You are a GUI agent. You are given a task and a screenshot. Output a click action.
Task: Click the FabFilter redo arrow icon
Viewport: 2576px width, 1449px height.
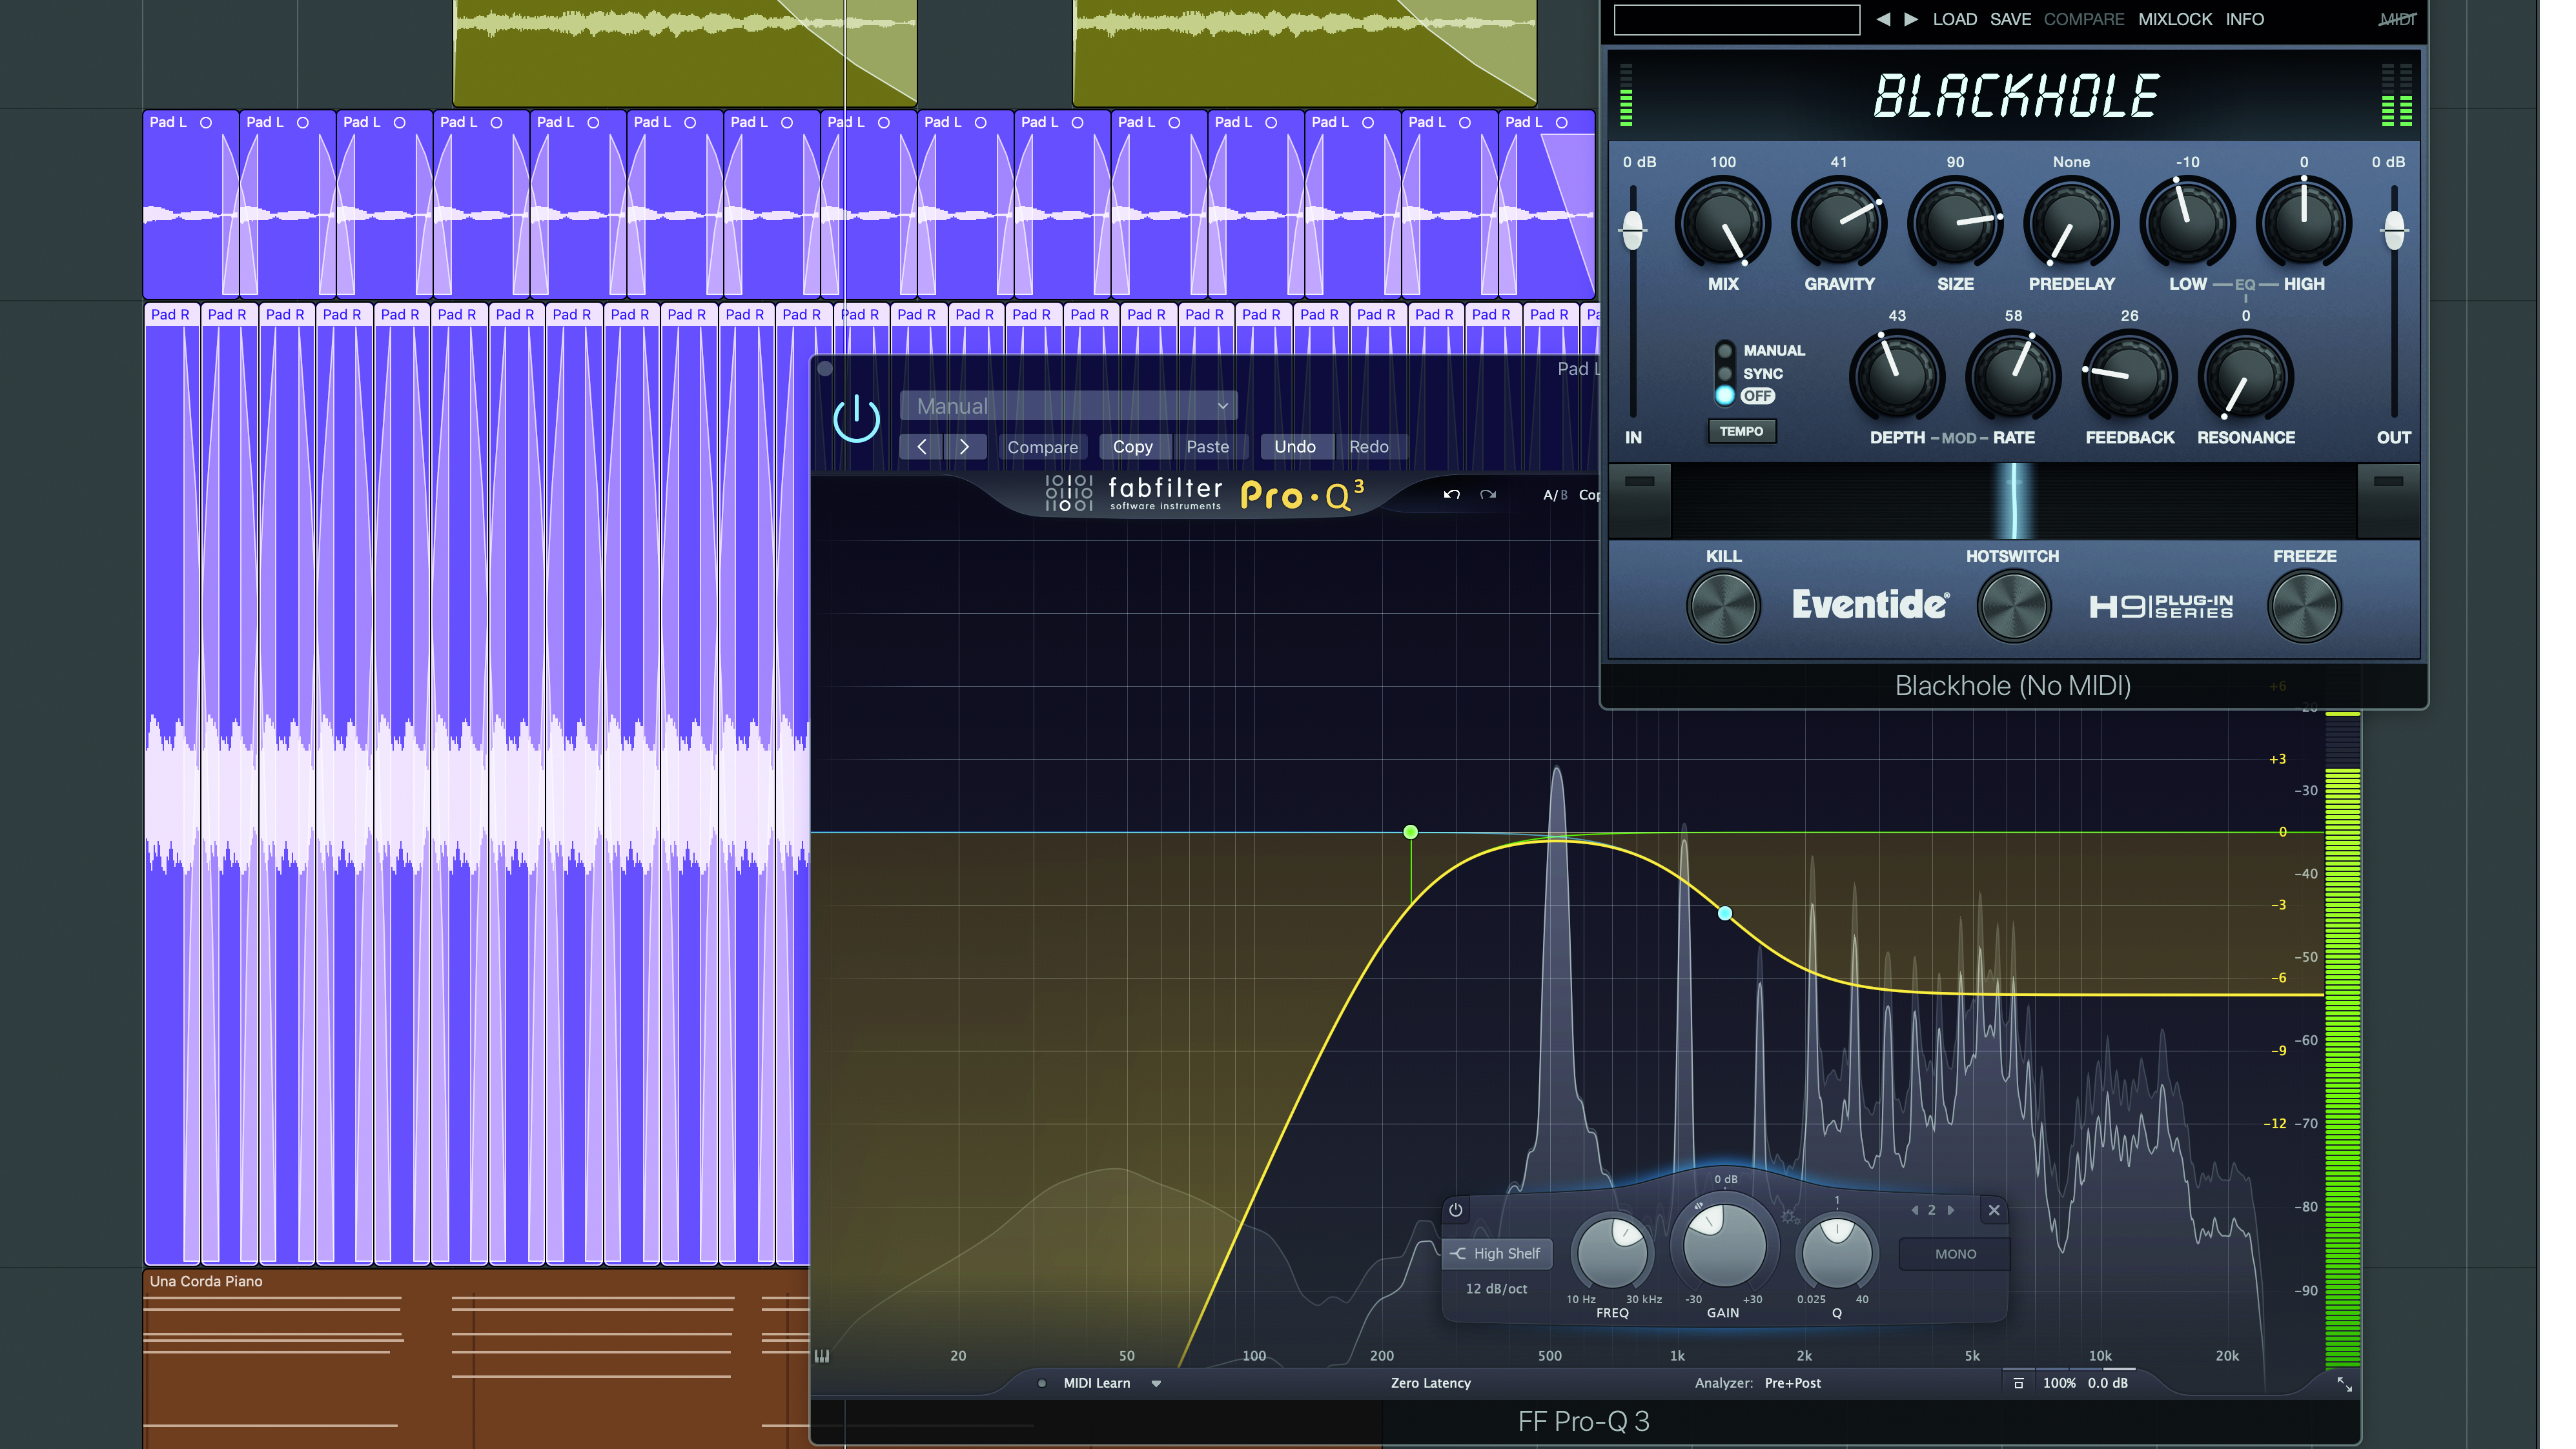pyautogui.click(x=1488, y=494)
